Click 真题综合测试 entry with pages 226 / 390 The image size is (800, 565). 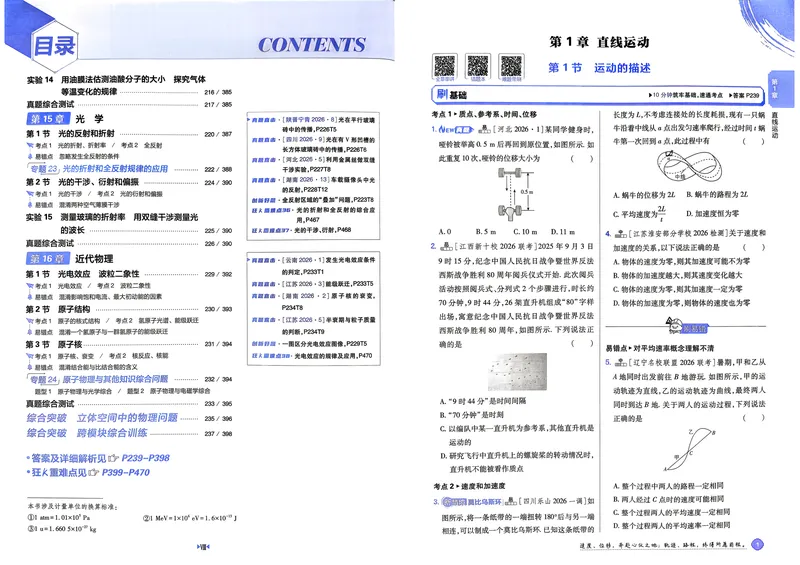[130, 243]
